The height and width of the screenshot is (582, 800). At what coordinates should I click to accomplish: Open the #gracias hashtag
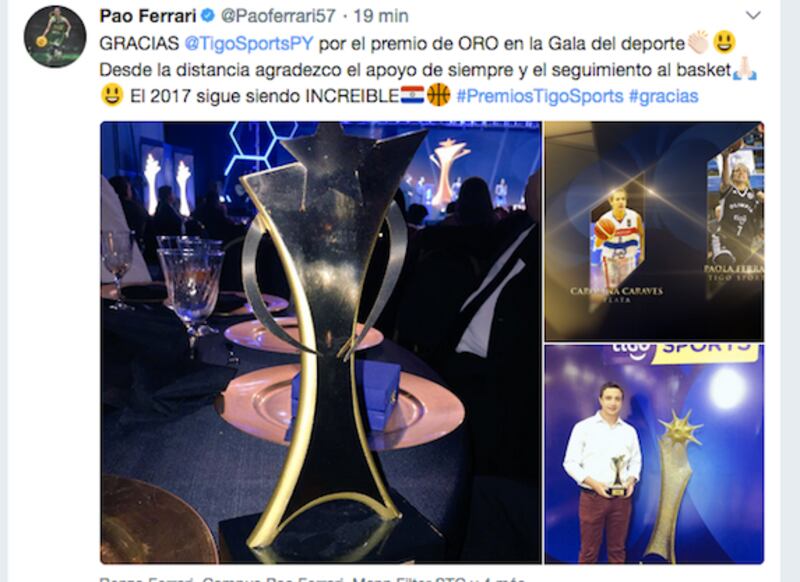pyautogui.click(x=663, y=96)
